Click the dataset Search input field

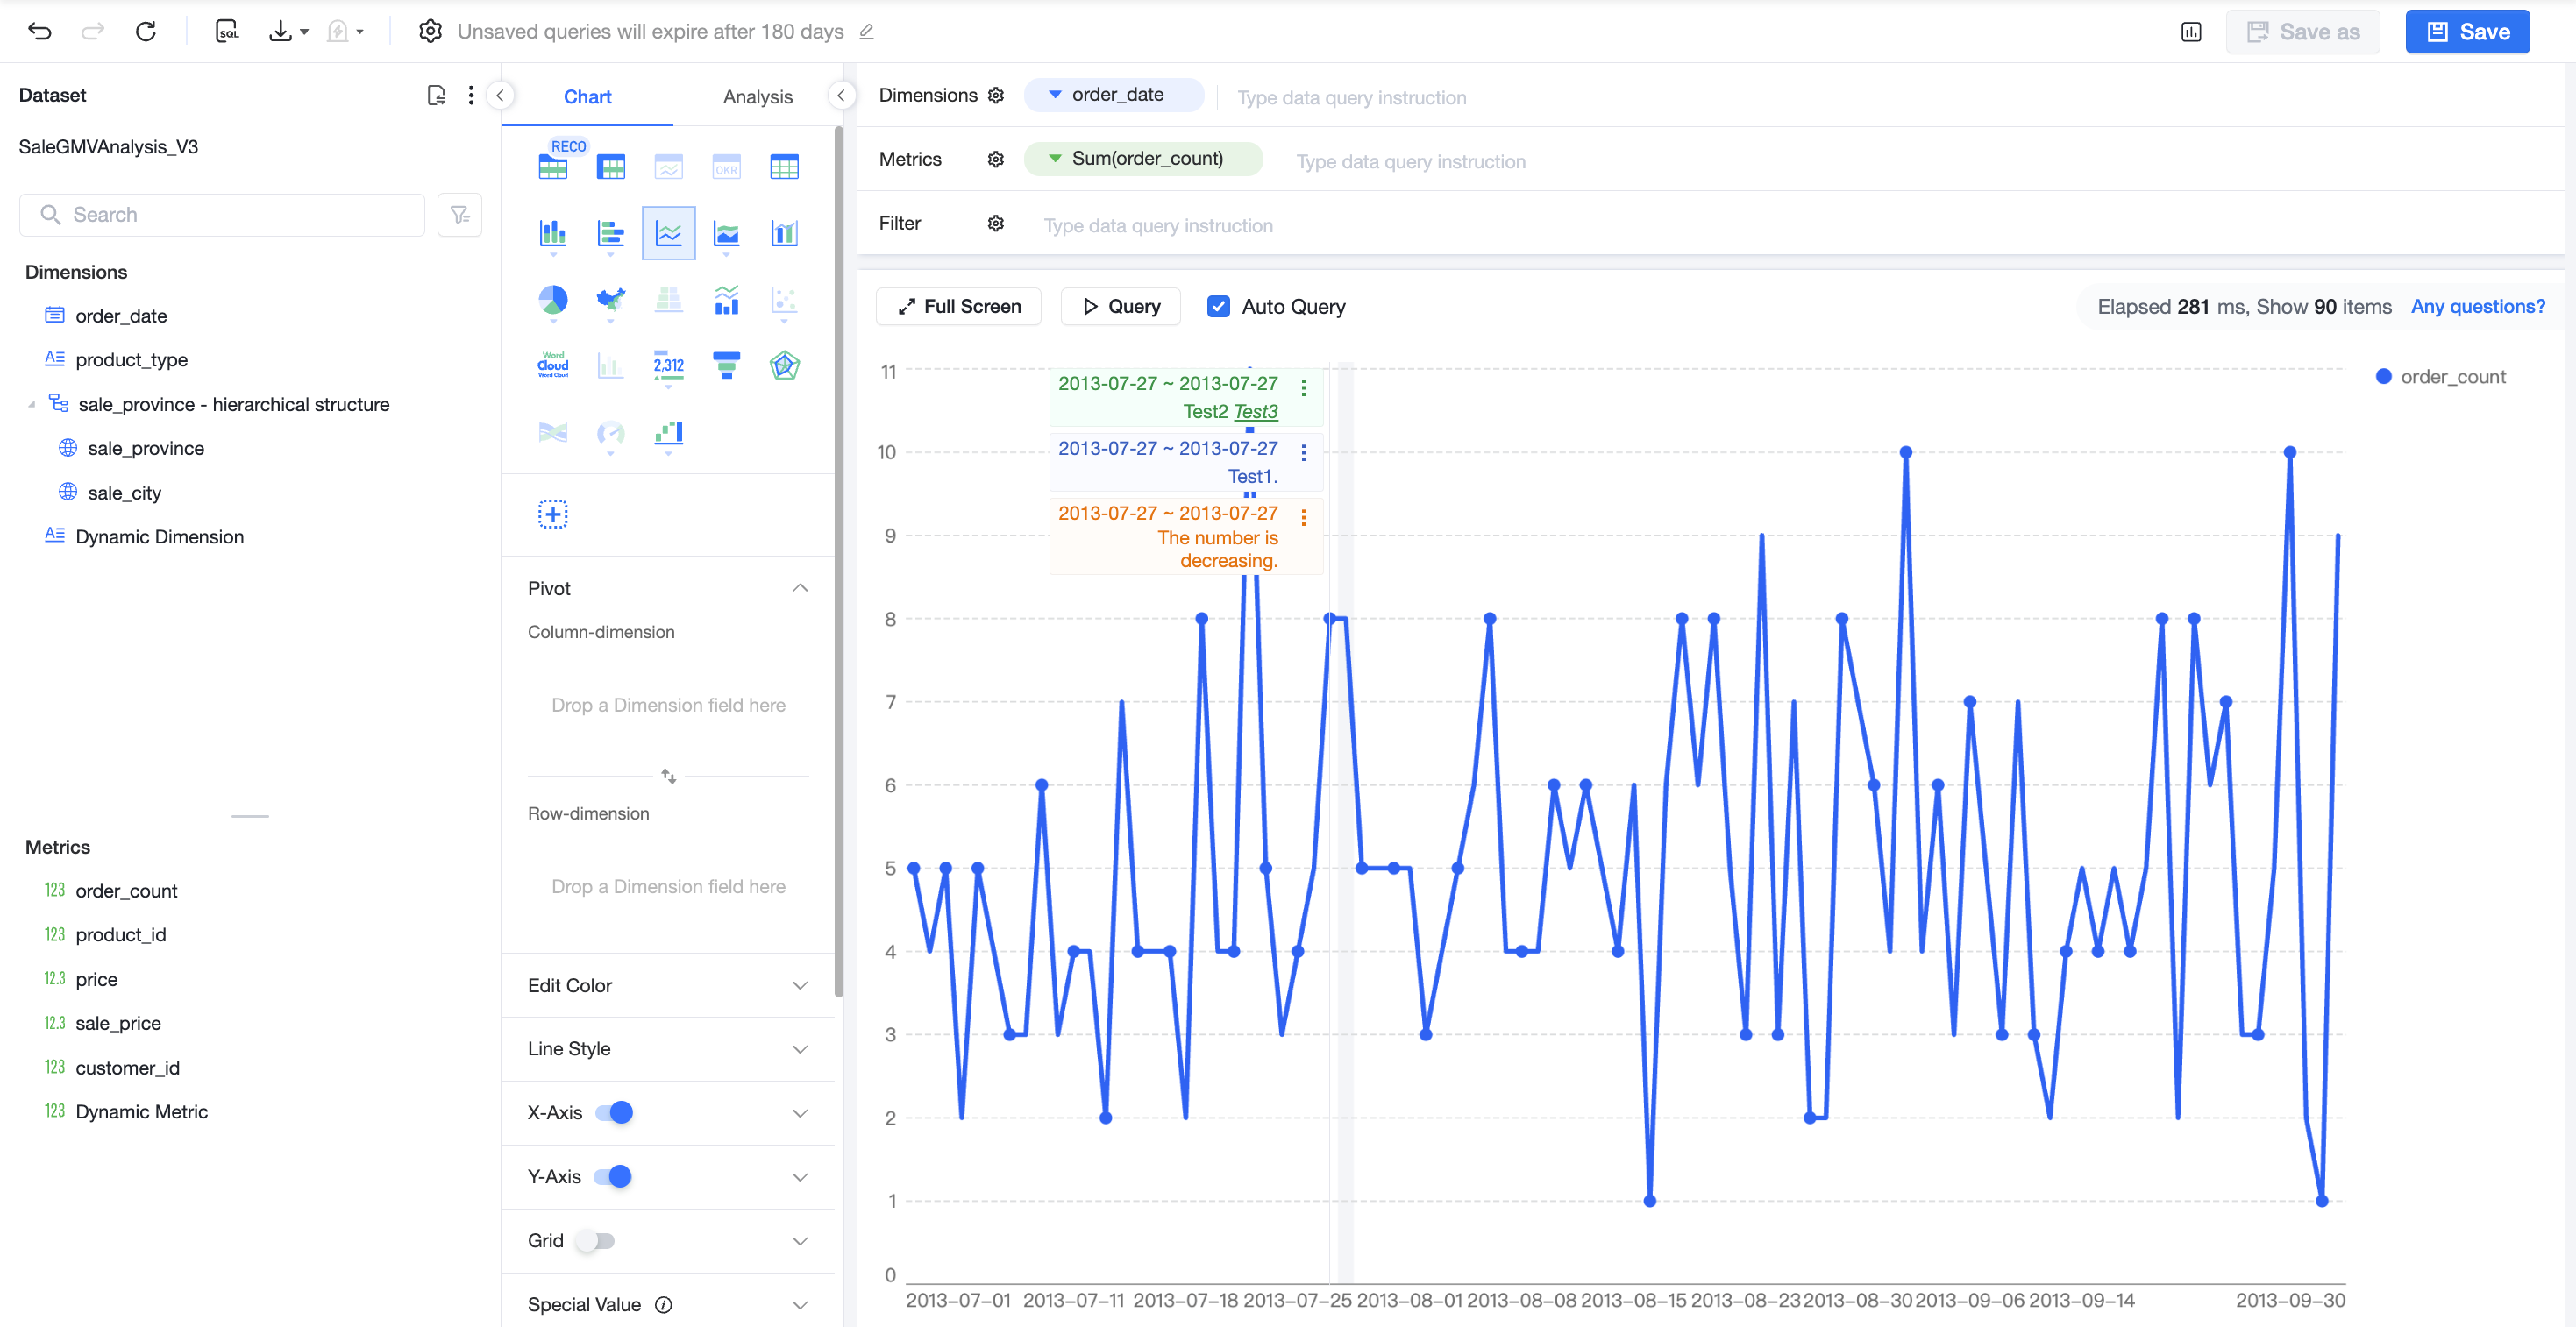pos(222,215)
